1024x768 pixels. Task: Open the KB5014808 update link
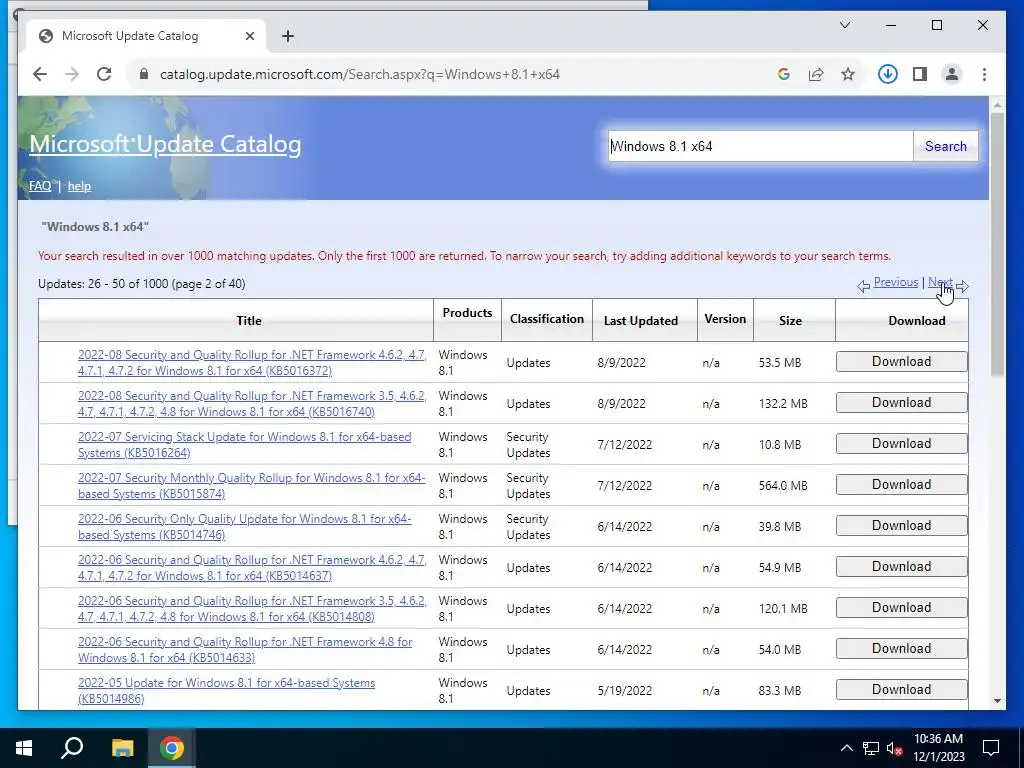coord(252,609)
